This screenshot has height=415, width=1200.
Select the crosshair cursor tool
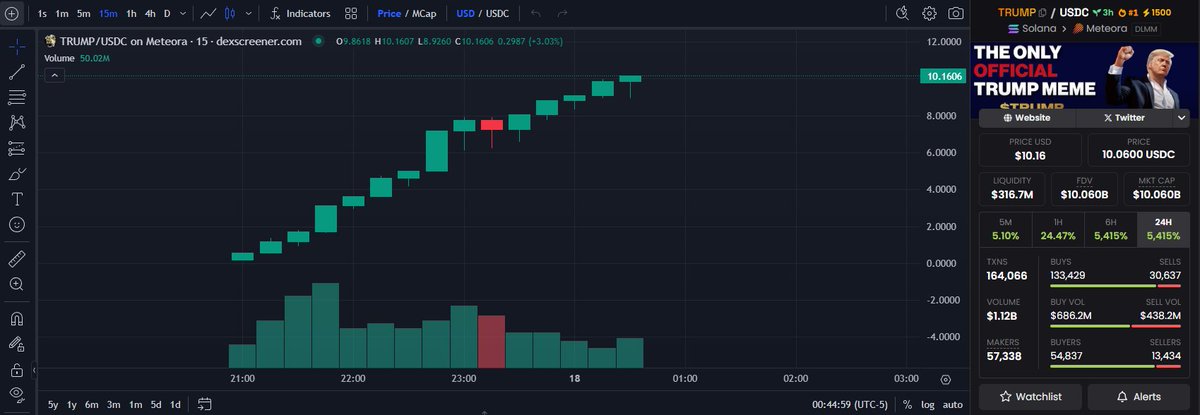tap(16, 46)
